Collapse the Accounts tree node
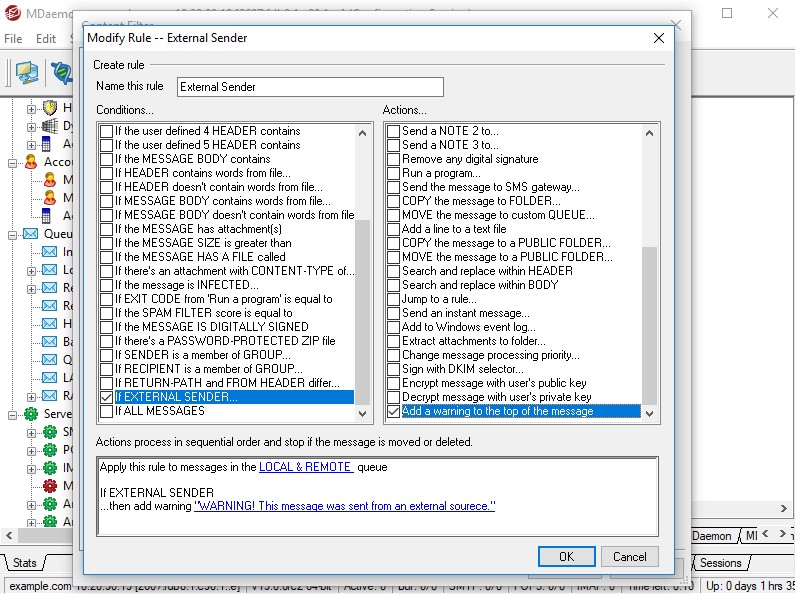The width and height of the screenshot is (795, 594). pos(12,163)
